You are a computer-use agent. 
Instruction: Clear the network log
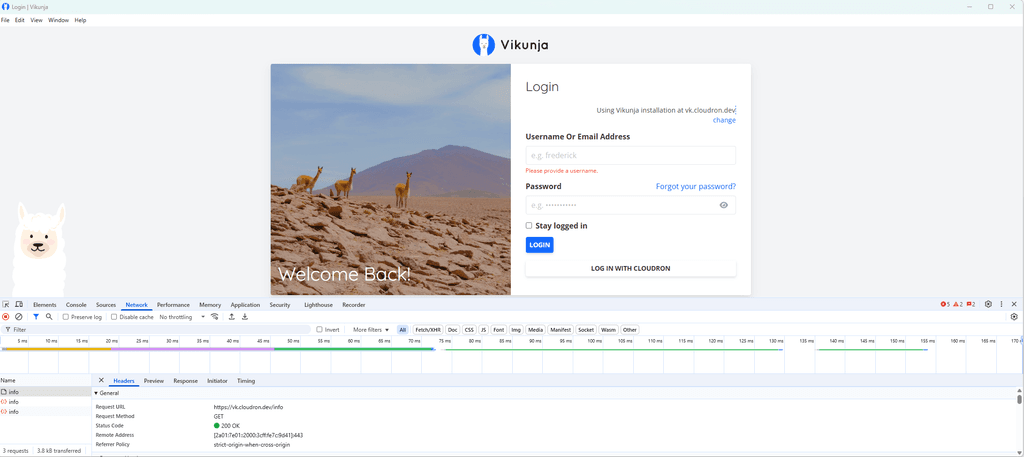coord(19,317)
